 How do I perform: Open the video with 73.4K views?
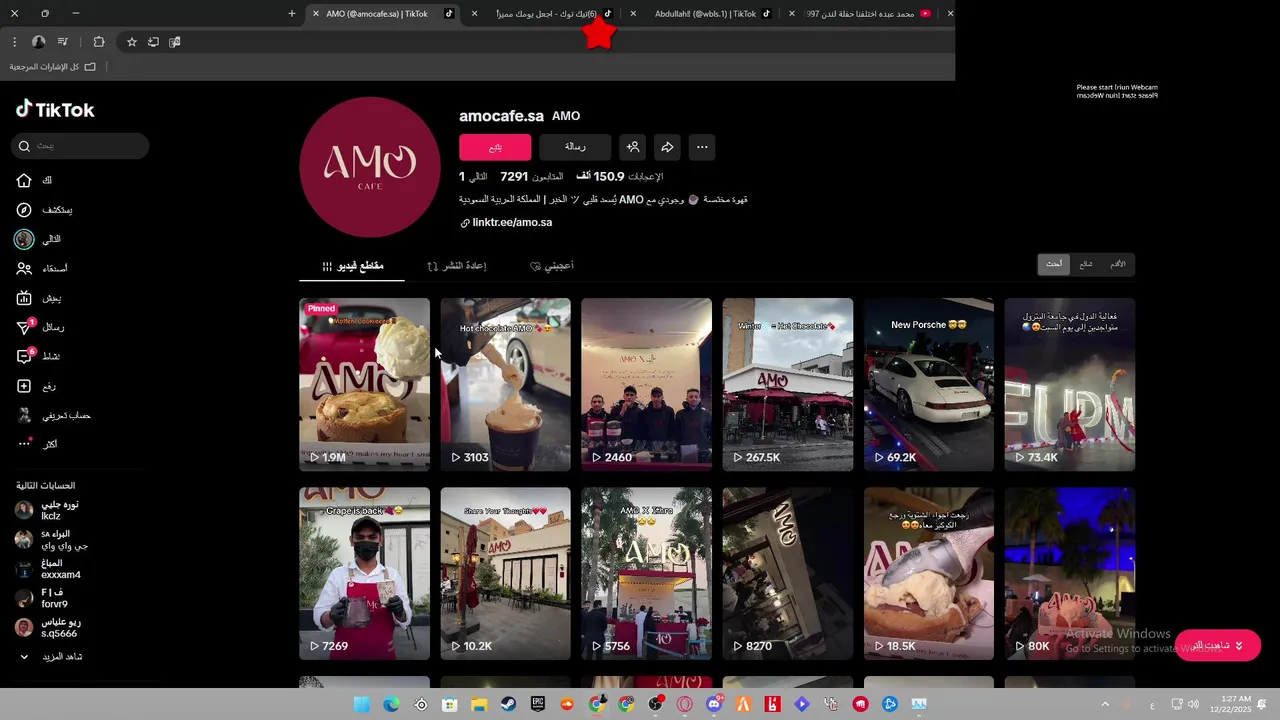(1070, 384)
